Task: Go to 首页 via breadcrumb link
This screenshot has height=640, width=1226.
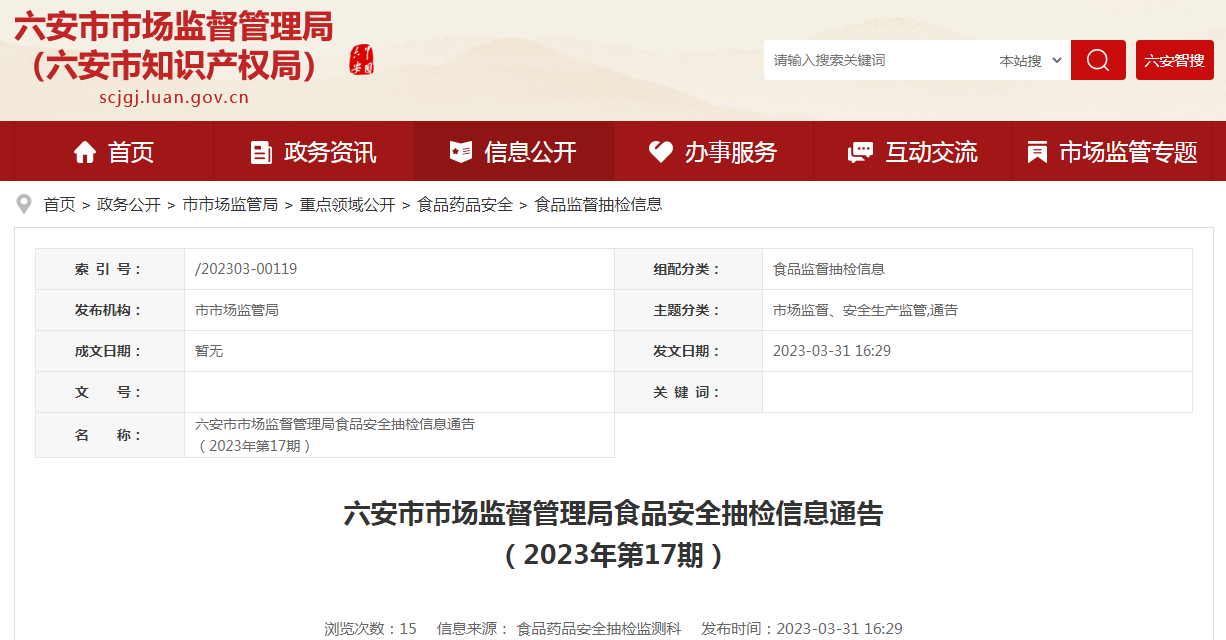Action: (x=59, y=205)
